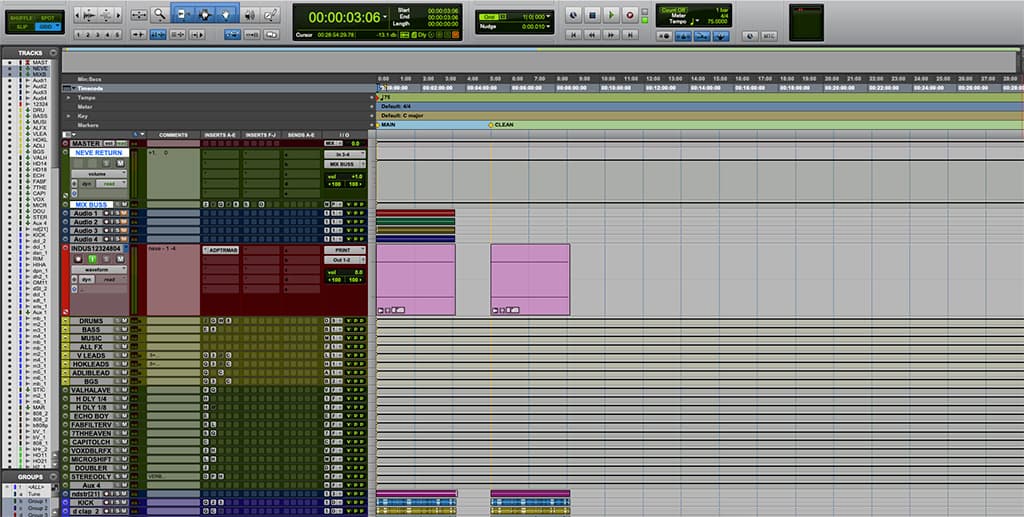
Task: Click the Zoom Toggle button
Action: 138,14
